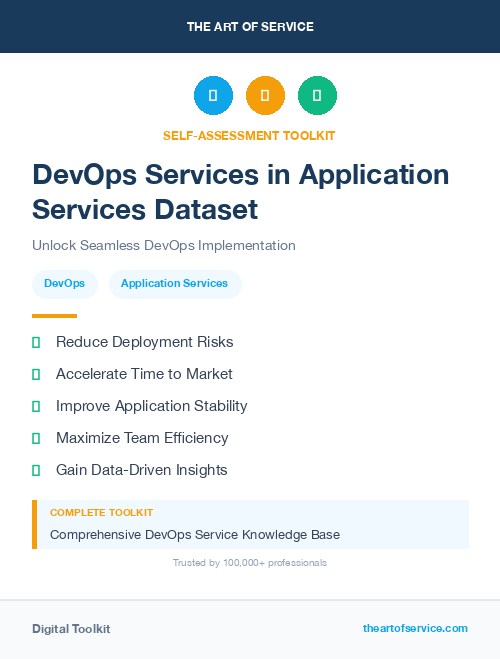Click the Digital Toolkit footer label
The width and height of the screenshot is (500, 659).
pyautogui.click(x=71, y=629)
